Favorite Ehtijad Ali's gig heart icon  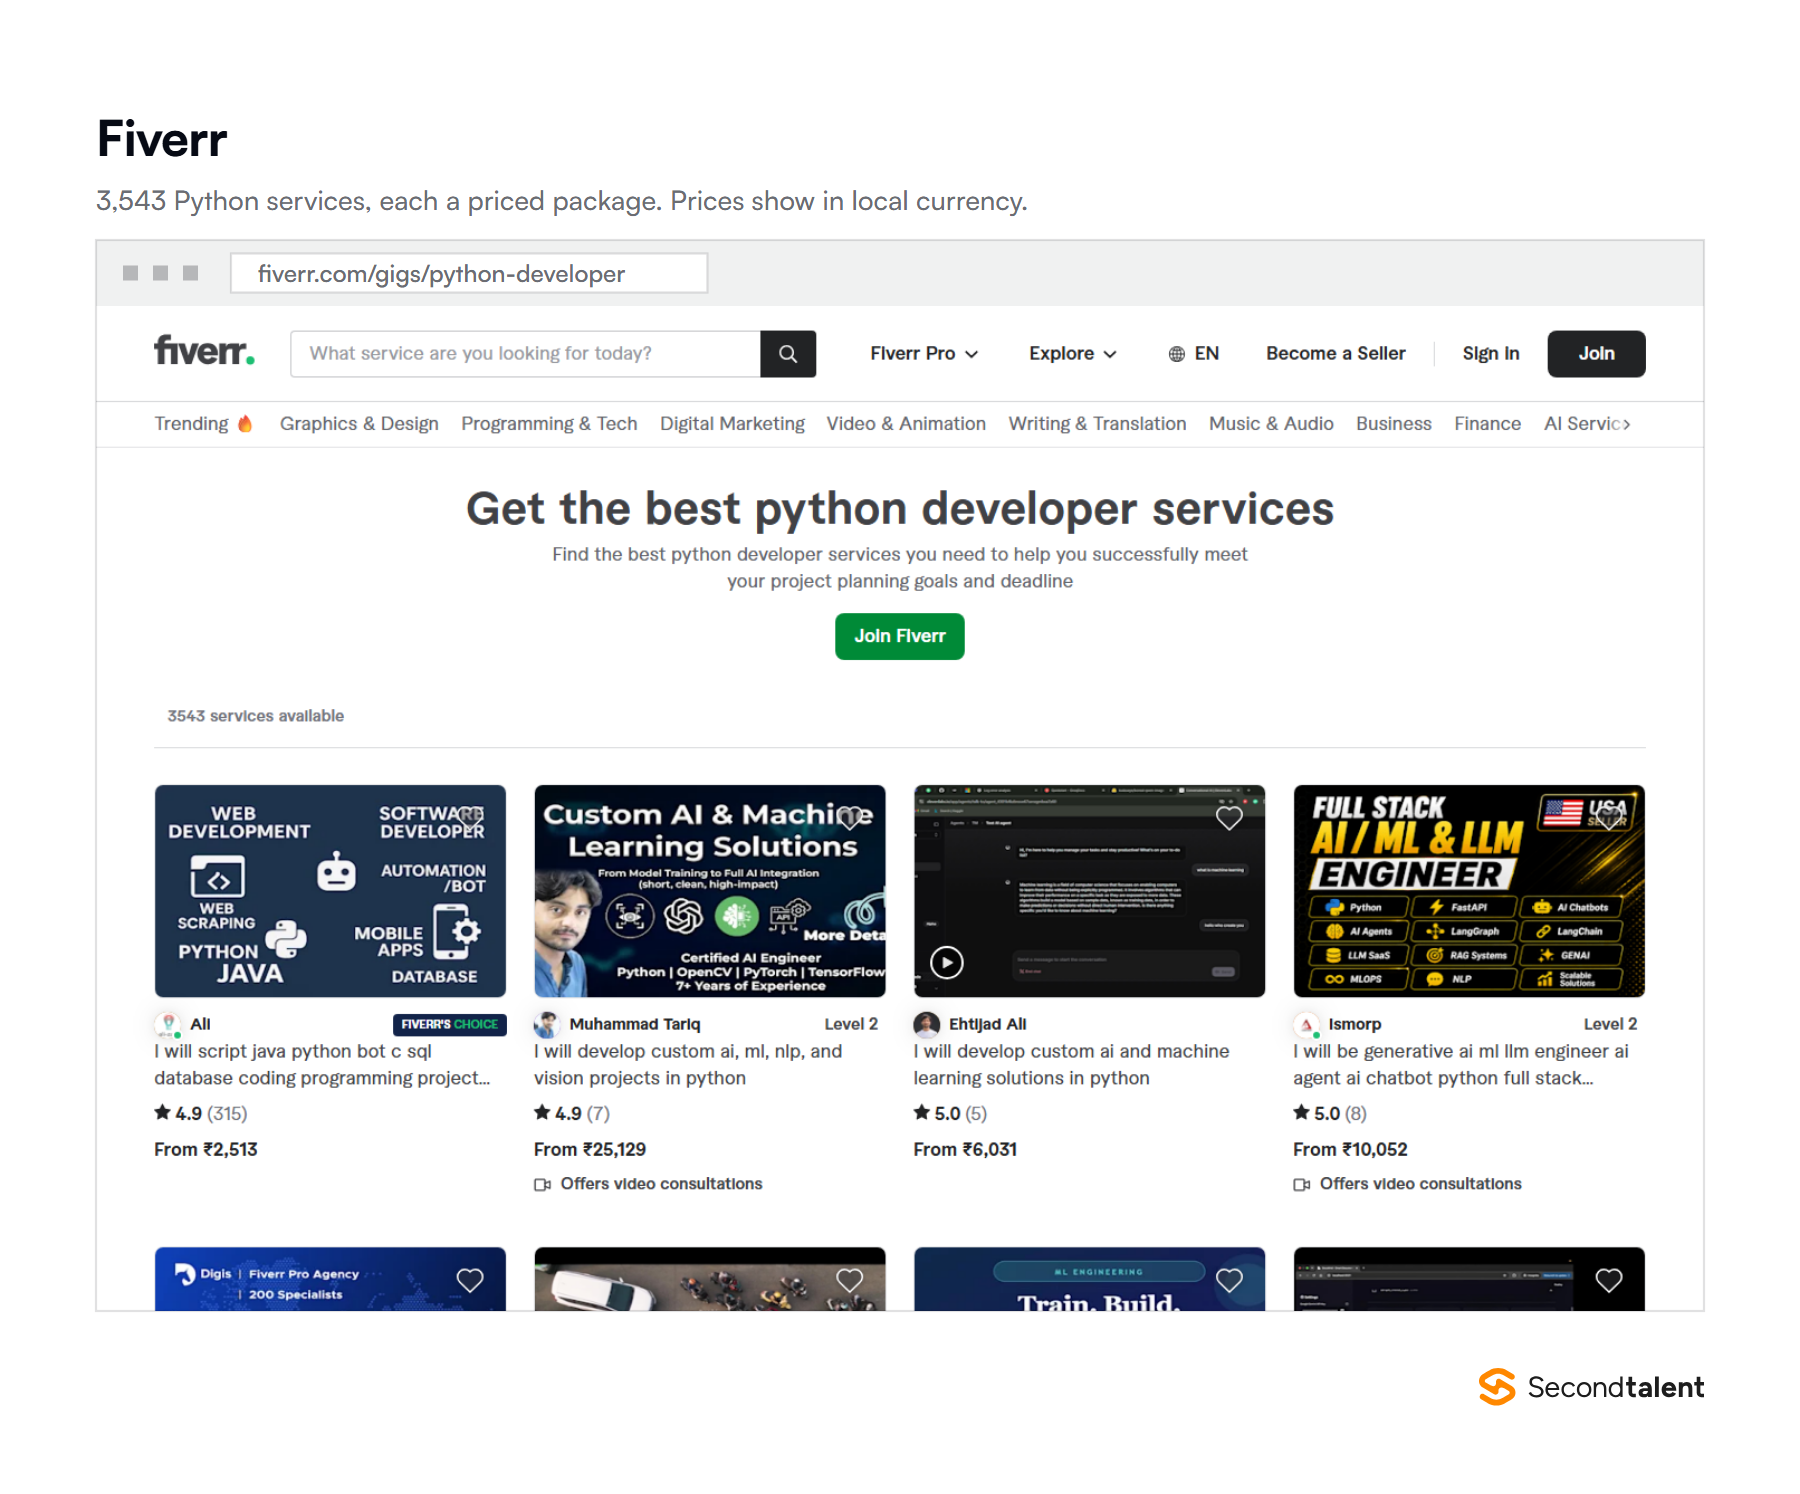click(x=1229, y=818)
